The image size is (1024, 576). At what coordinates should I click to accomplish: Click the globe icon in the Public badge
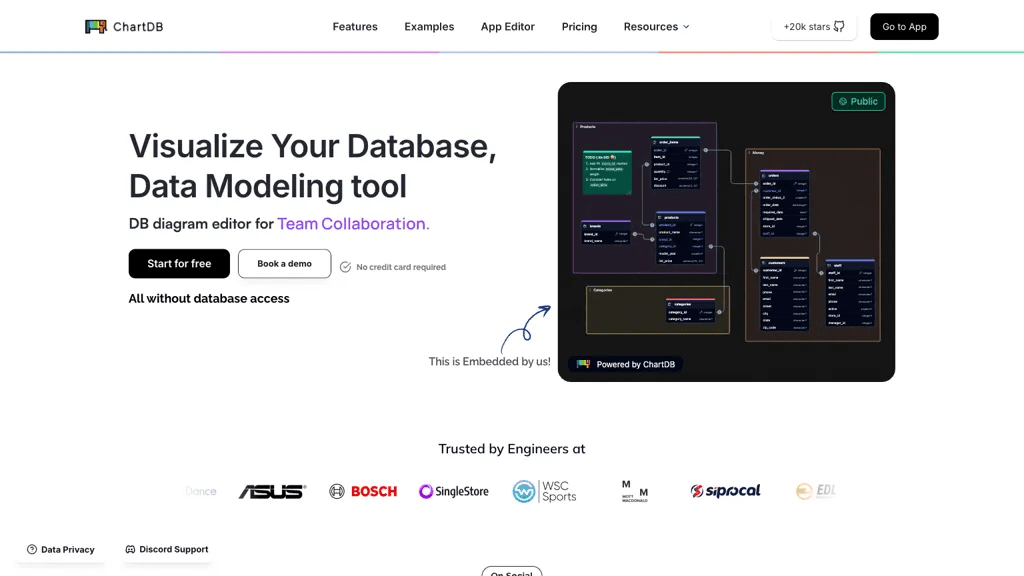point(843,101)
